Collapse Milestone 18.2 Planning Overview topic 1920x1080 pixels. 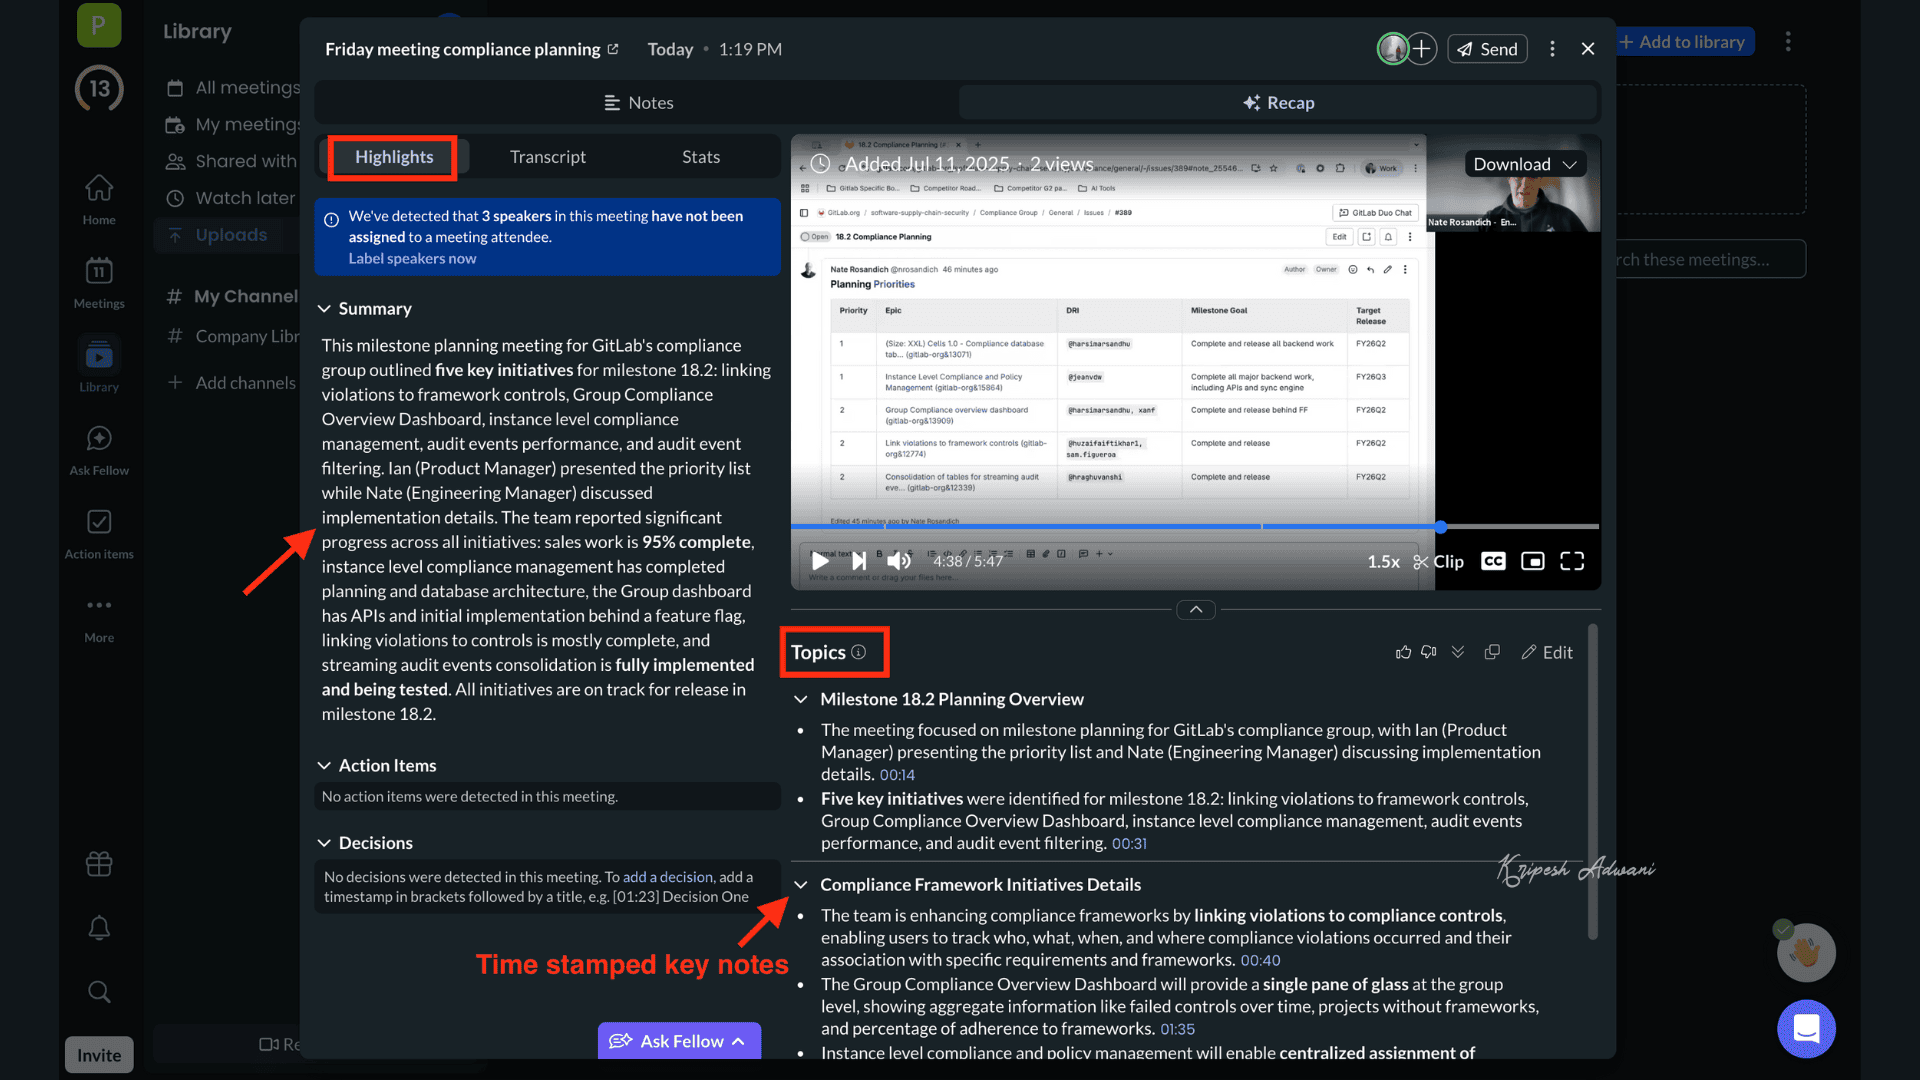pyautogui.click(x=801, y=699)
